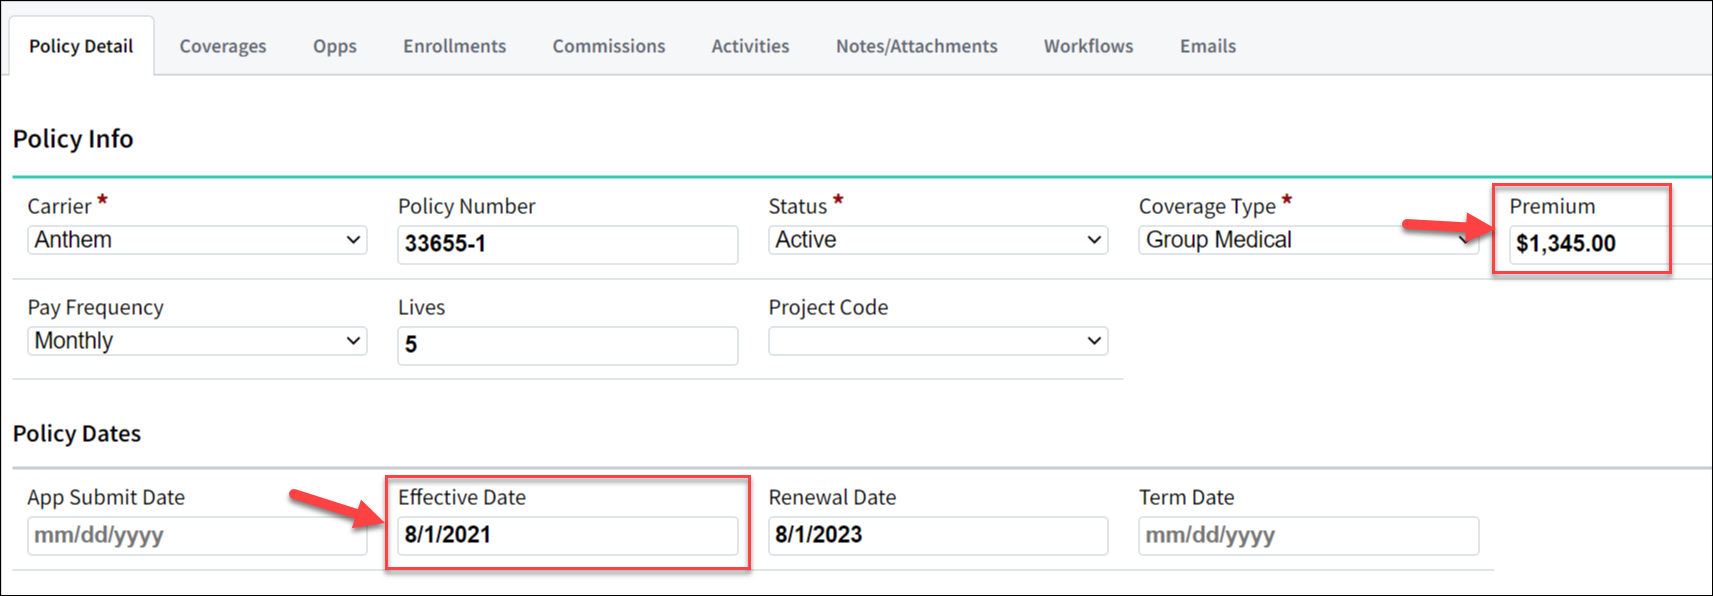Viewport: 1713px width, 596px height.
Task: Click the Policy Dates section heading
Action: click(77, 434)
